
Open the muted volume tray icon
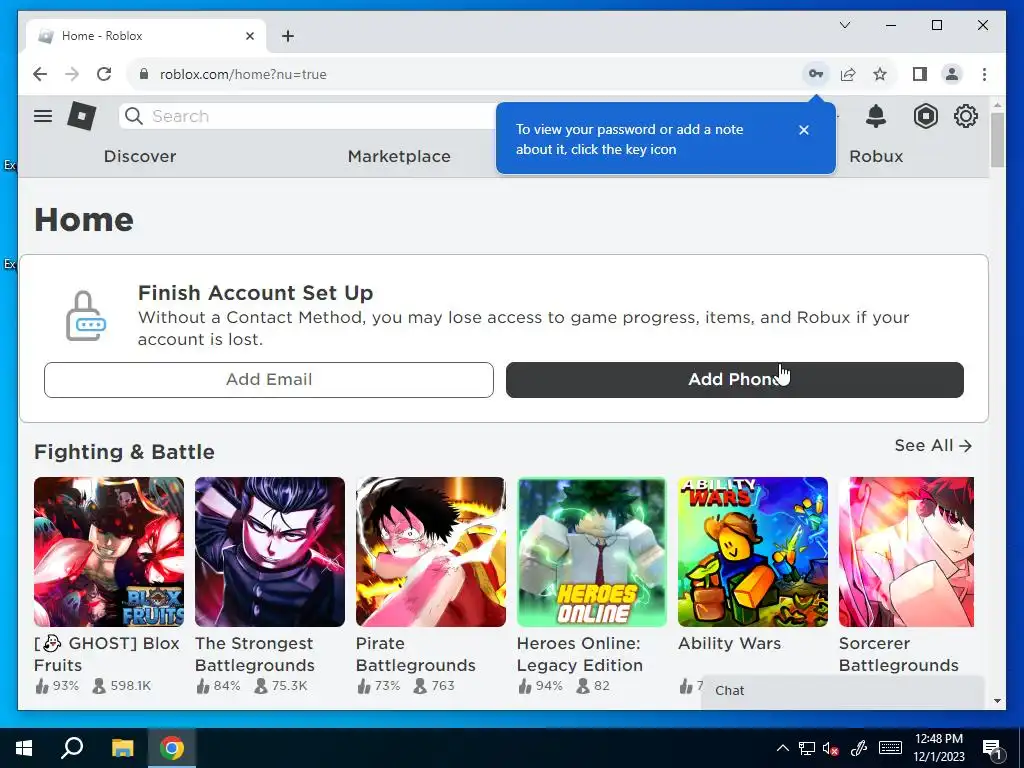[x=831, y=748]
